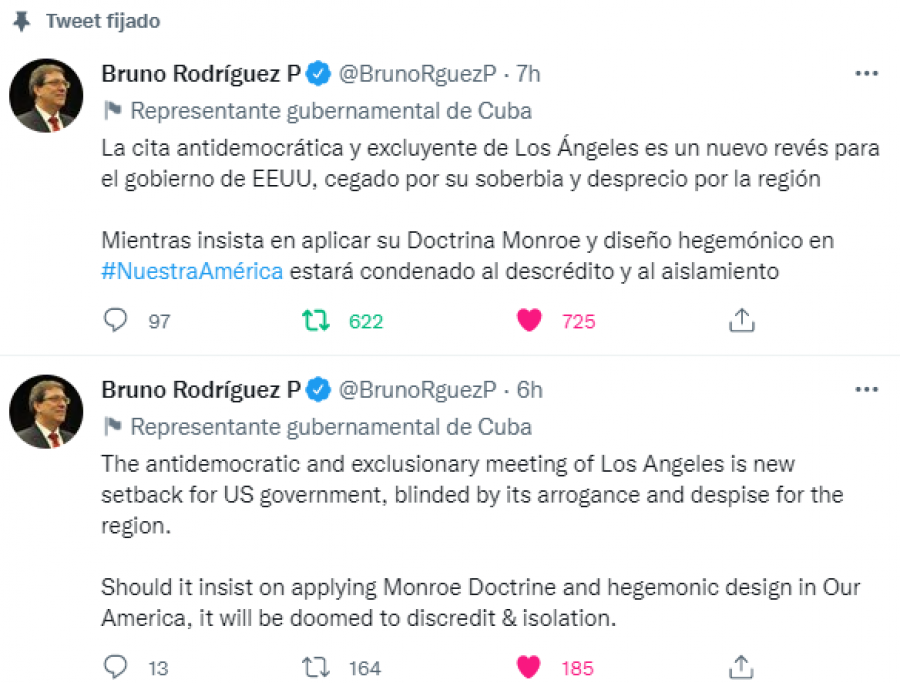
Task: Open profile photo on the second tweet
Action: click(x=46, y=411)
